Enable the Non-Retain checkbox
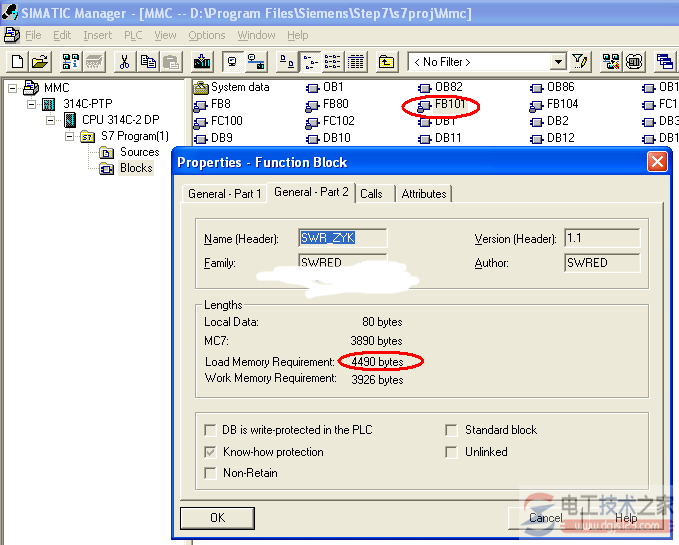This screenshot has width=679, height=545. tap(210, 473)
